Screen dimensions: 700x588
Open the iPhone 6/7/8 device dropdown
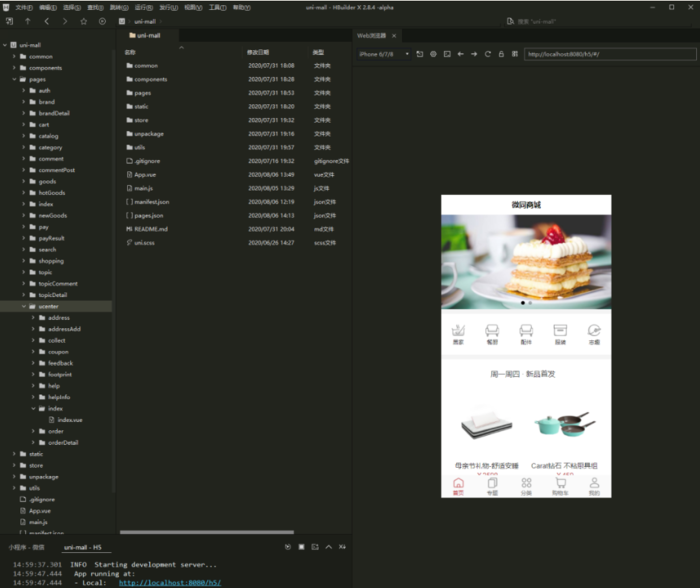[x=384, y=54]
